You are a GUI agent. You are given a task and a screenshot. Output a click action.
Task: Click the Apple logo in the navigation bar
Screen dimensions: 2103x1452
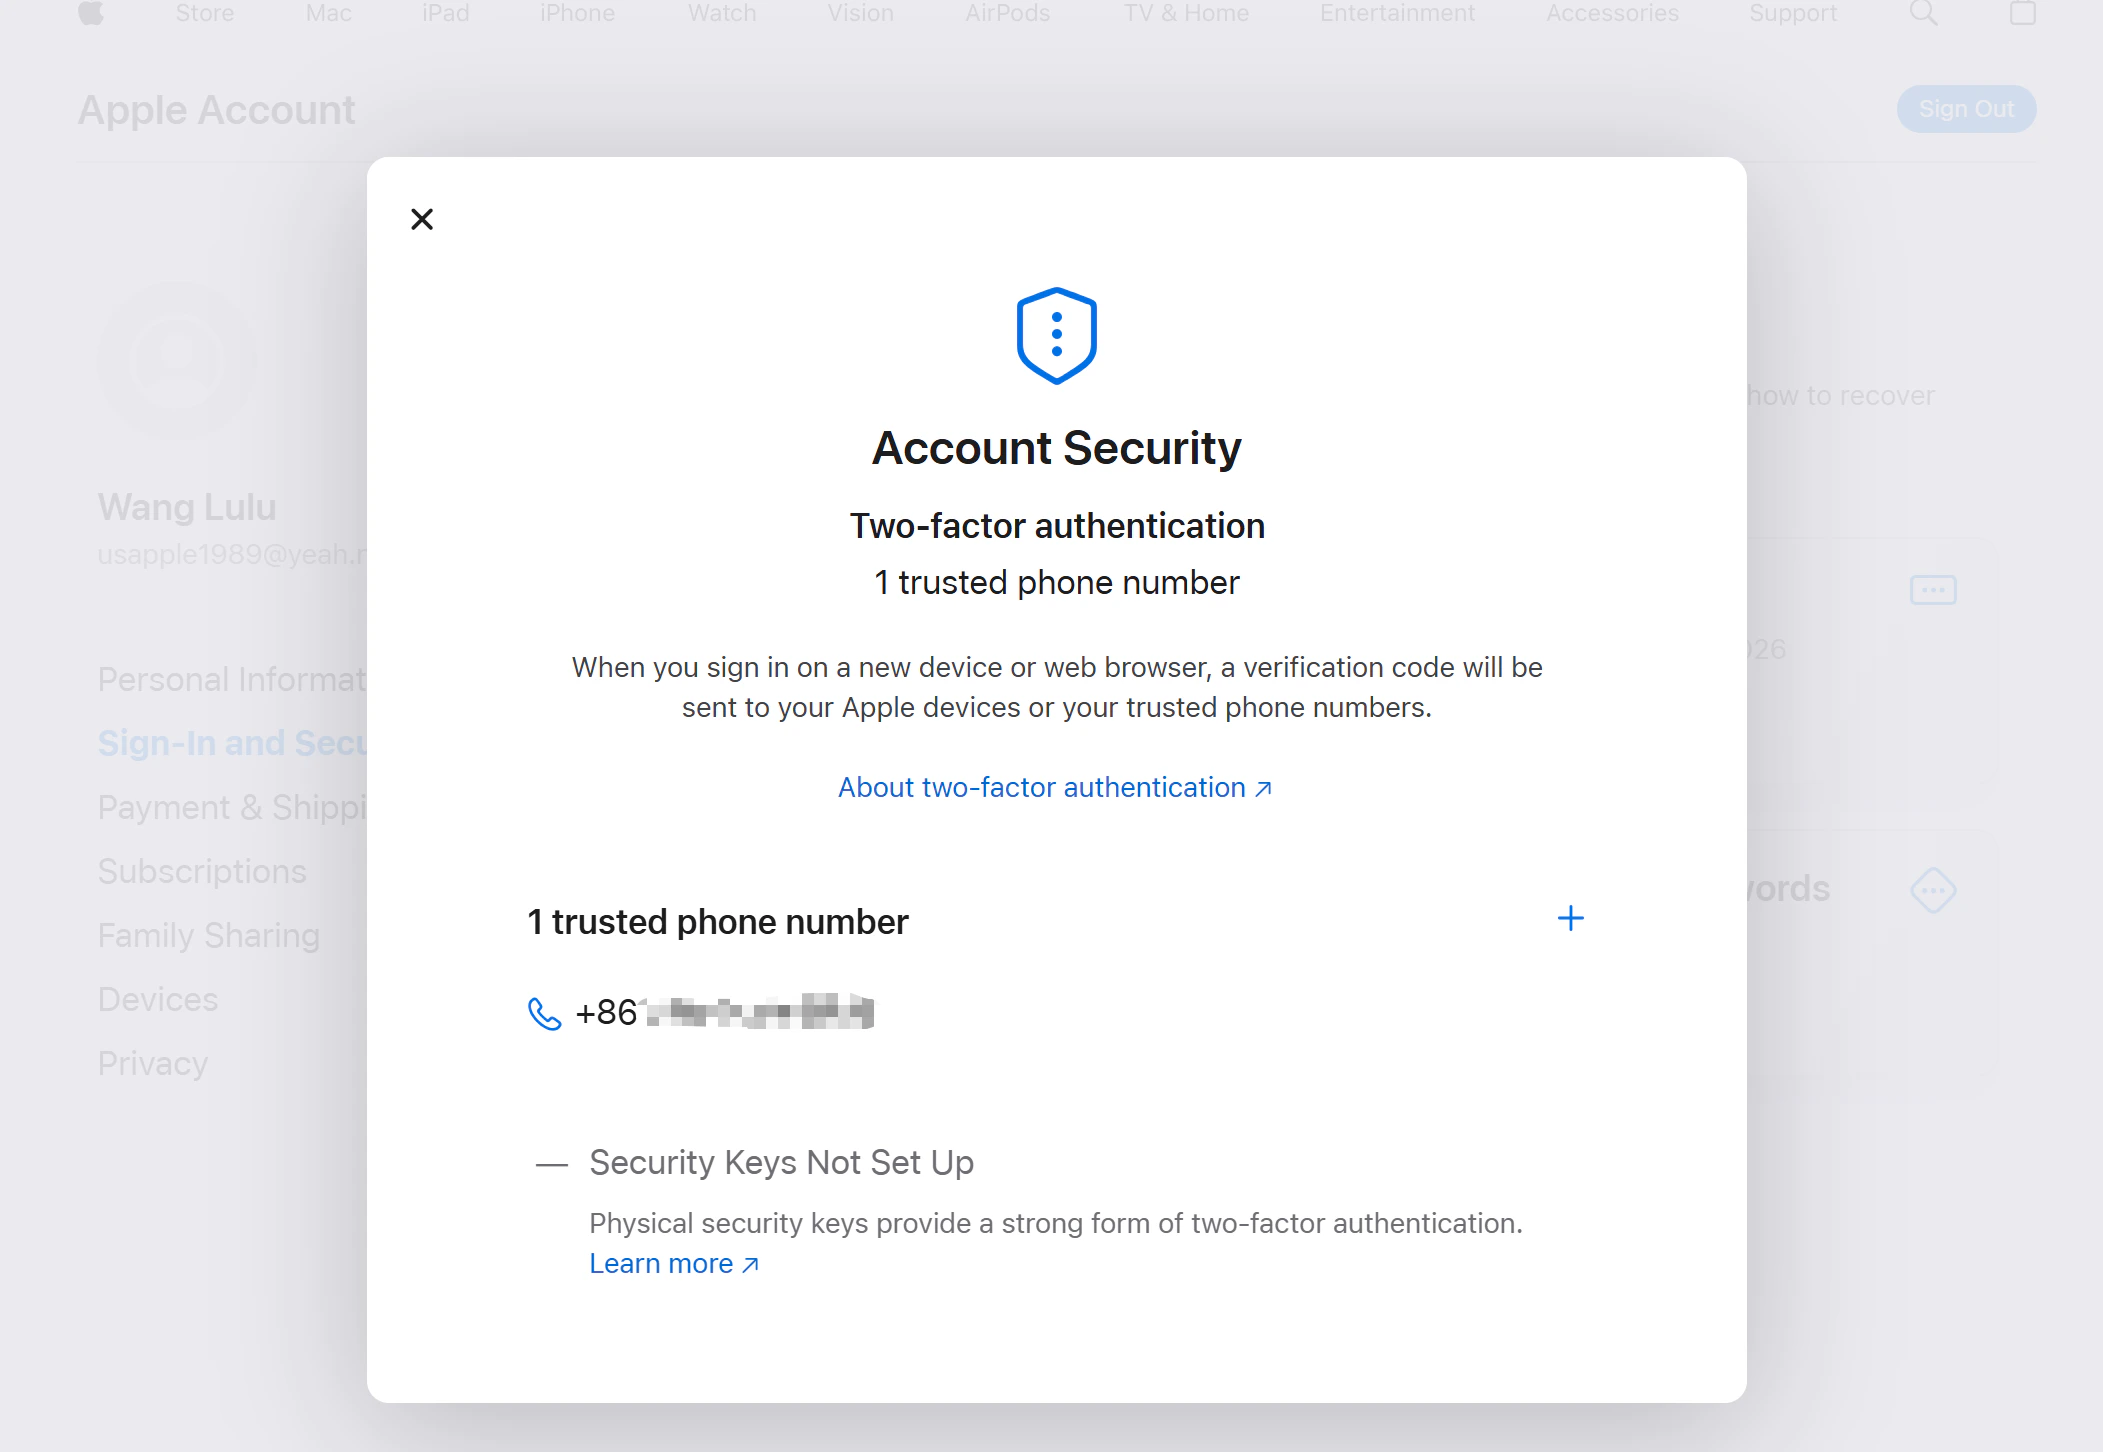[x=92, y=13]
